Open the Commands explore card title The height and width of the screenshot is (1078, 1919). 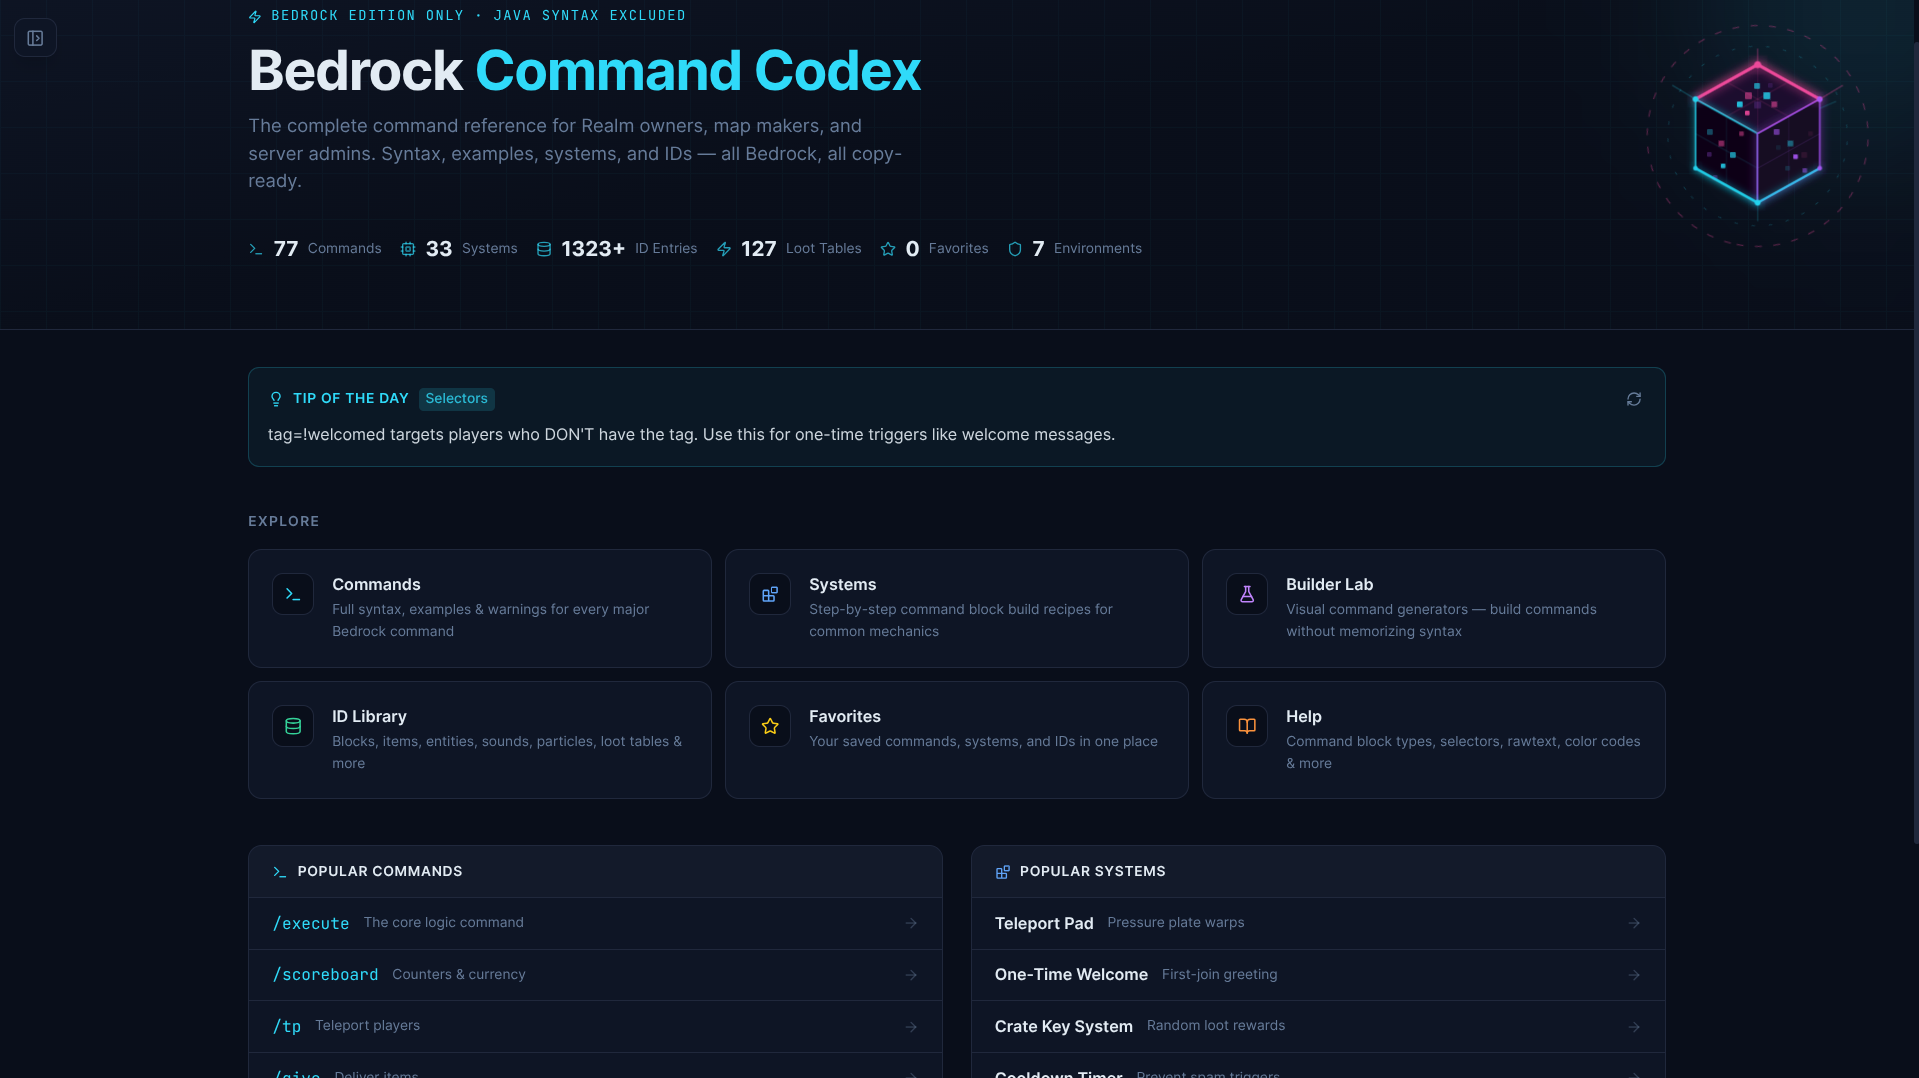(x=376, y=584)
